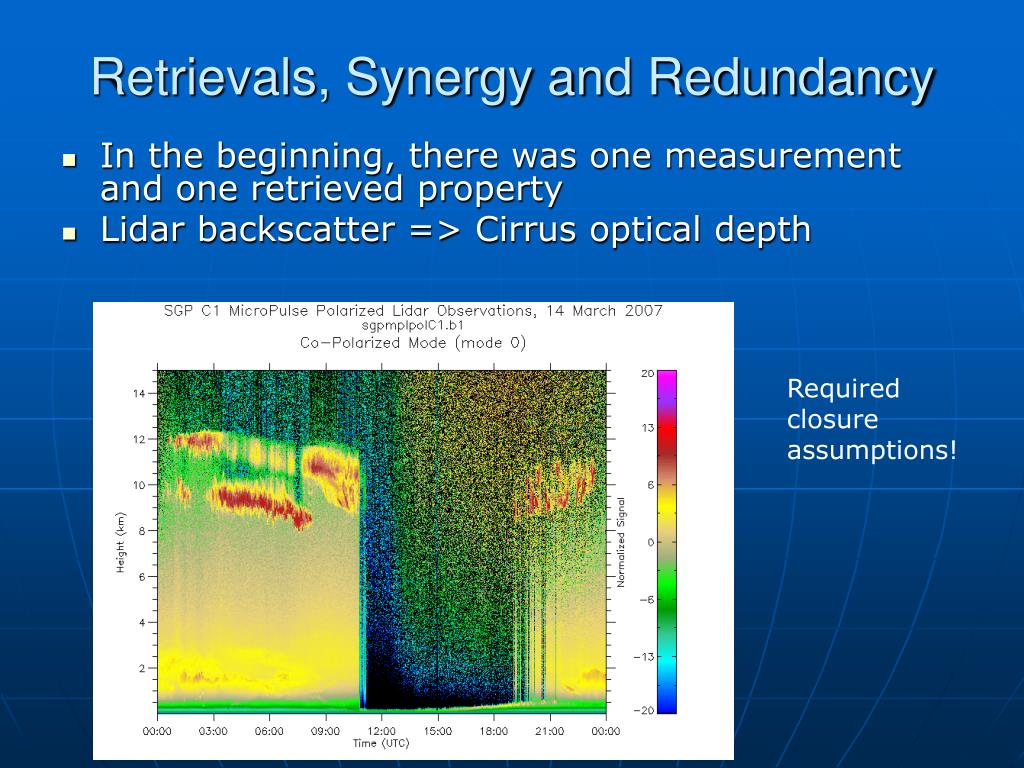Click the height tick label '12'

click(138, 440)
